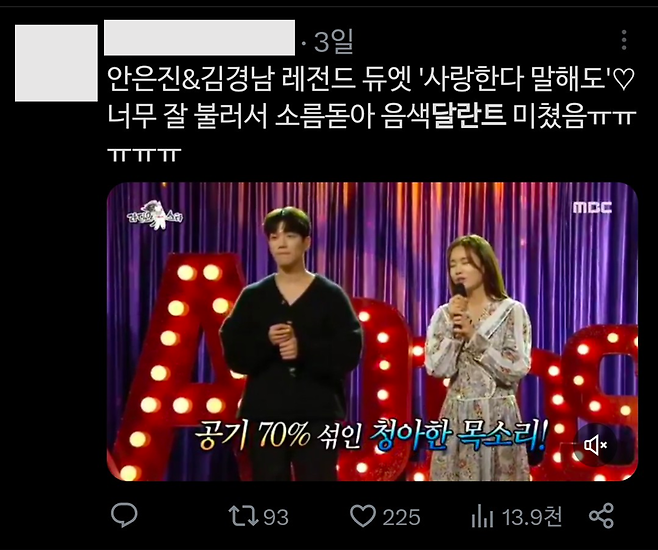Click the show logo at the video's top-left
This screenshot has width=658, height=550.
click(x=155, y=214)
